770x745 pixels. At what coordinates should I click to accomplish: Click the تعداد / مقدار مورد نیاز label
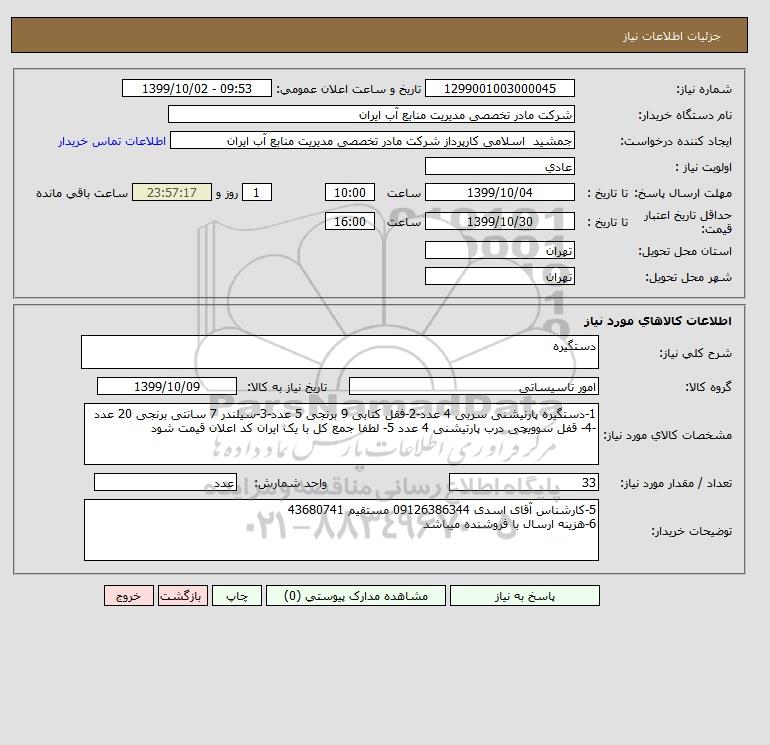click(676, 483)
